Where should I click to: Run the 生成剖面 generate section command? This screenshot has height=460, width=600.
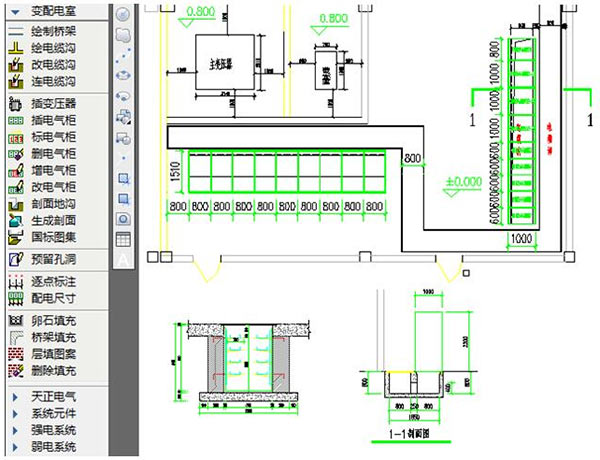pos(42,220)
